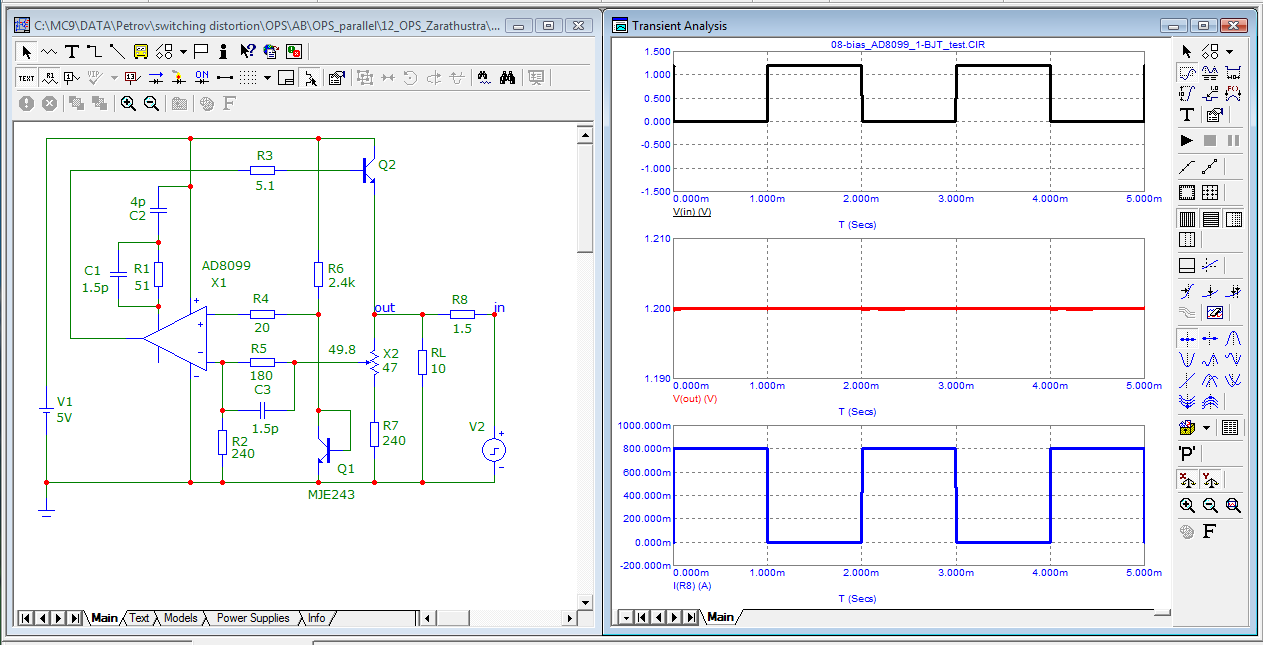
Task: Run the analysis with Play button
Action: 1187,141
